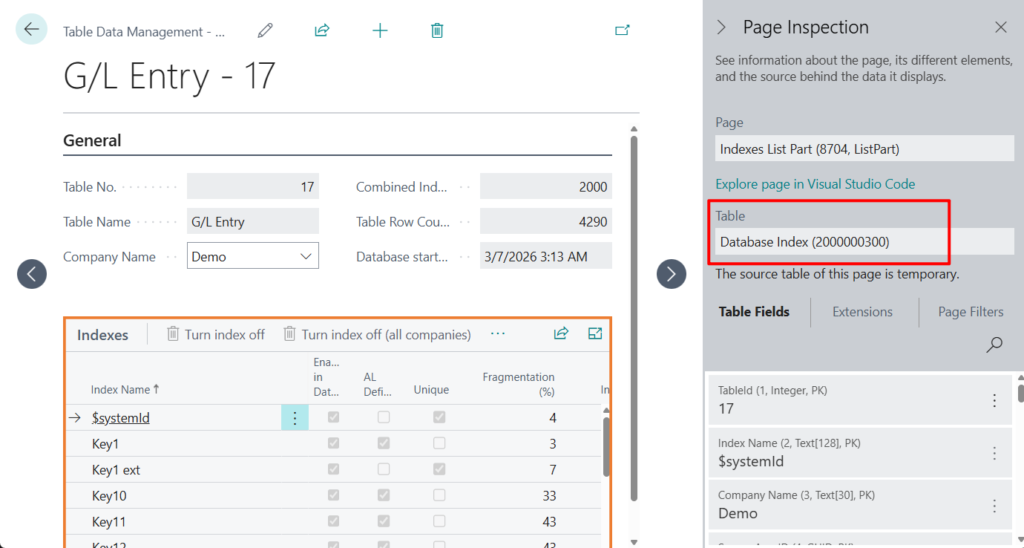The image size is (1024, 548).
Task: Click the pencil edit icon
Action: (265, 31)
